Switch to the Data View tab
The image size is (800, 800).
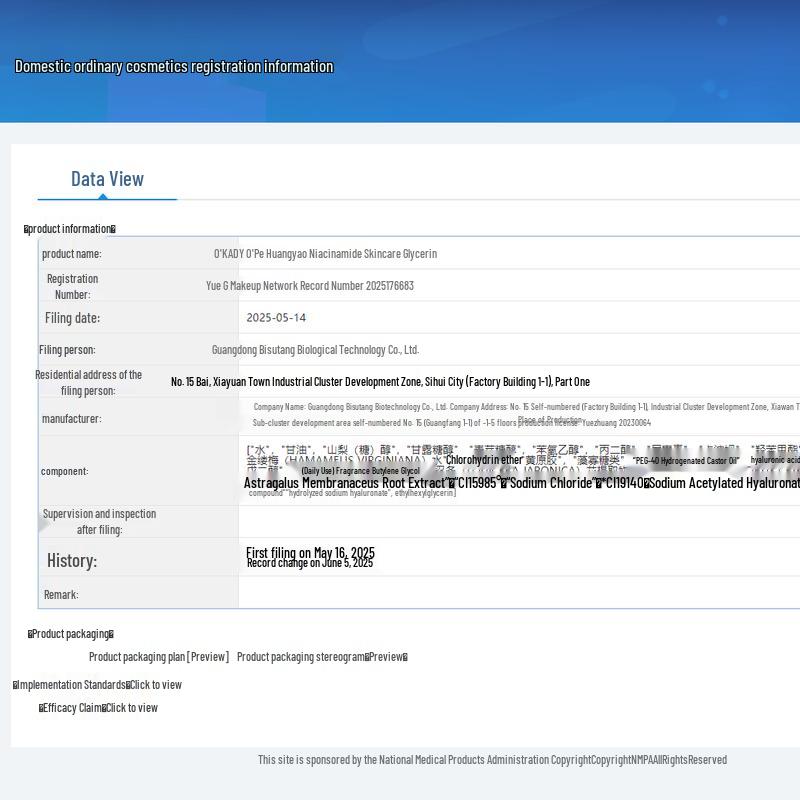pos(107,179)
